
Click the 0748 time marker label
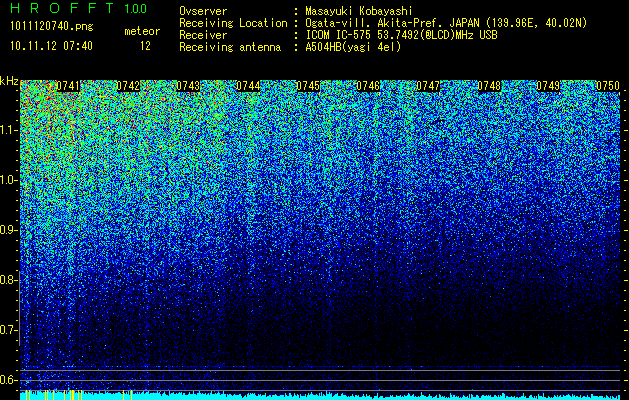[x=489, y=86]
